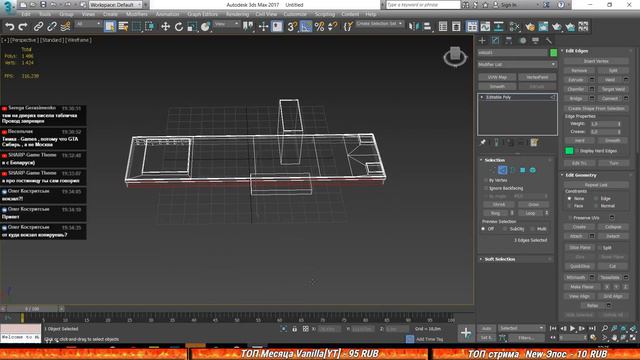Image resolution: width=640 pixels, height=360 pixels.
Task: Collapse the Selection rollout
Action: pos(494,160)
